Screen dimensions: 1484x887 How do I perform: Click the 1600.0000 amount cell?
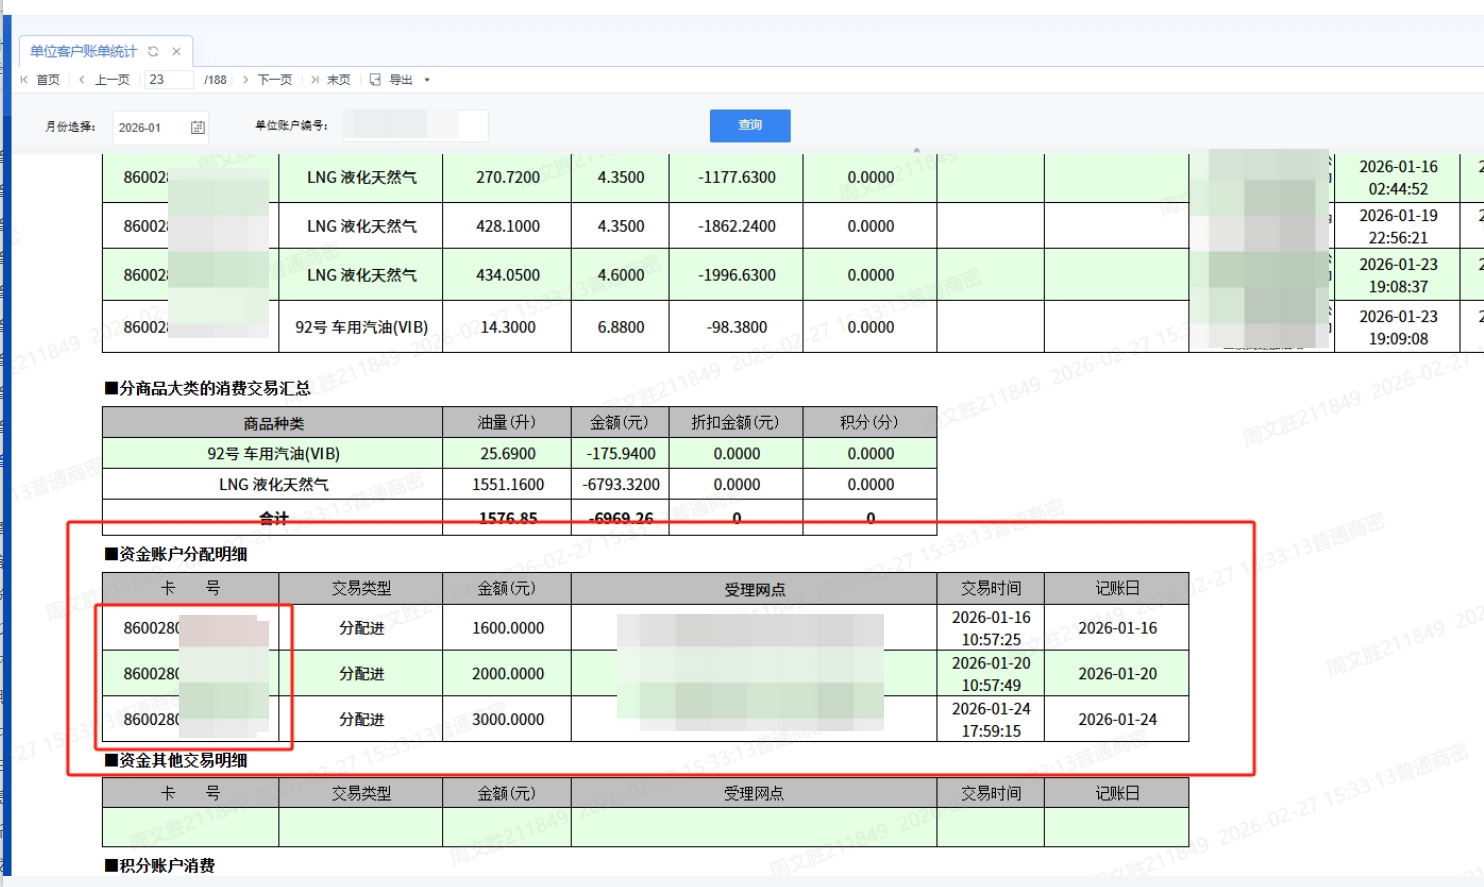click(507, 628)
